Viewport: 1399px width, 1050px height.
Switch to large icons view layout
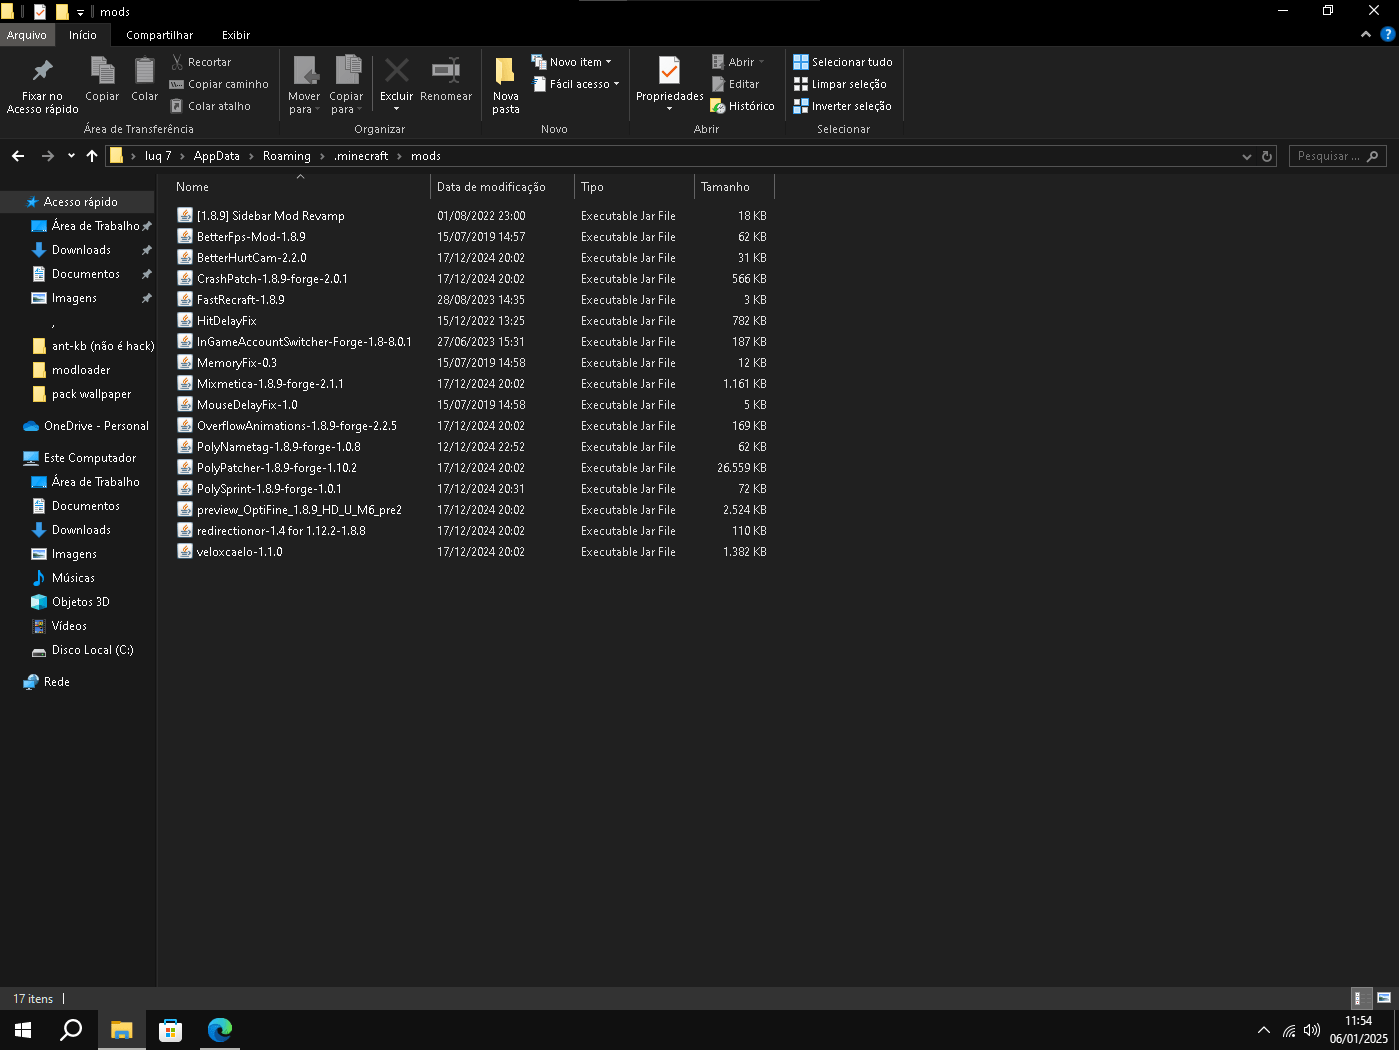[x=1384, y=998]
